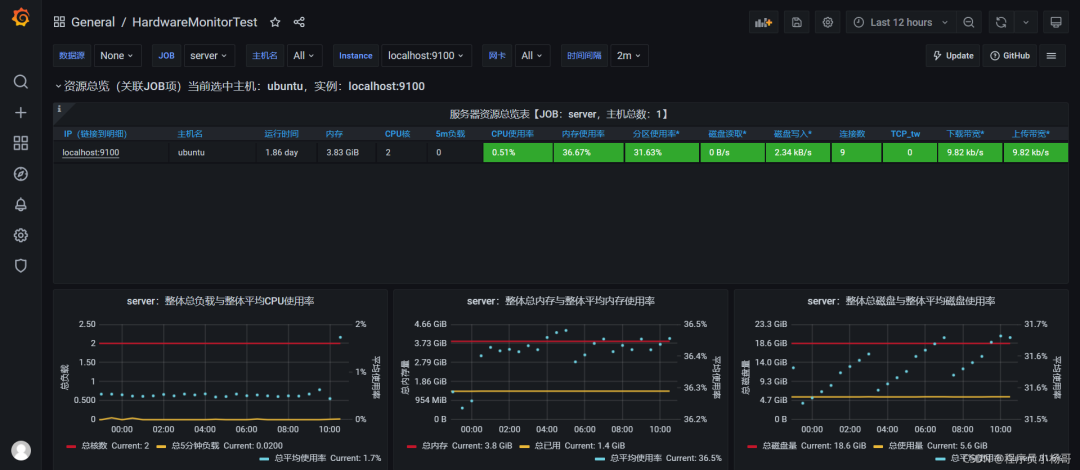
Task: Click the plus Create icon in sidebar
Action: [21, 113]
